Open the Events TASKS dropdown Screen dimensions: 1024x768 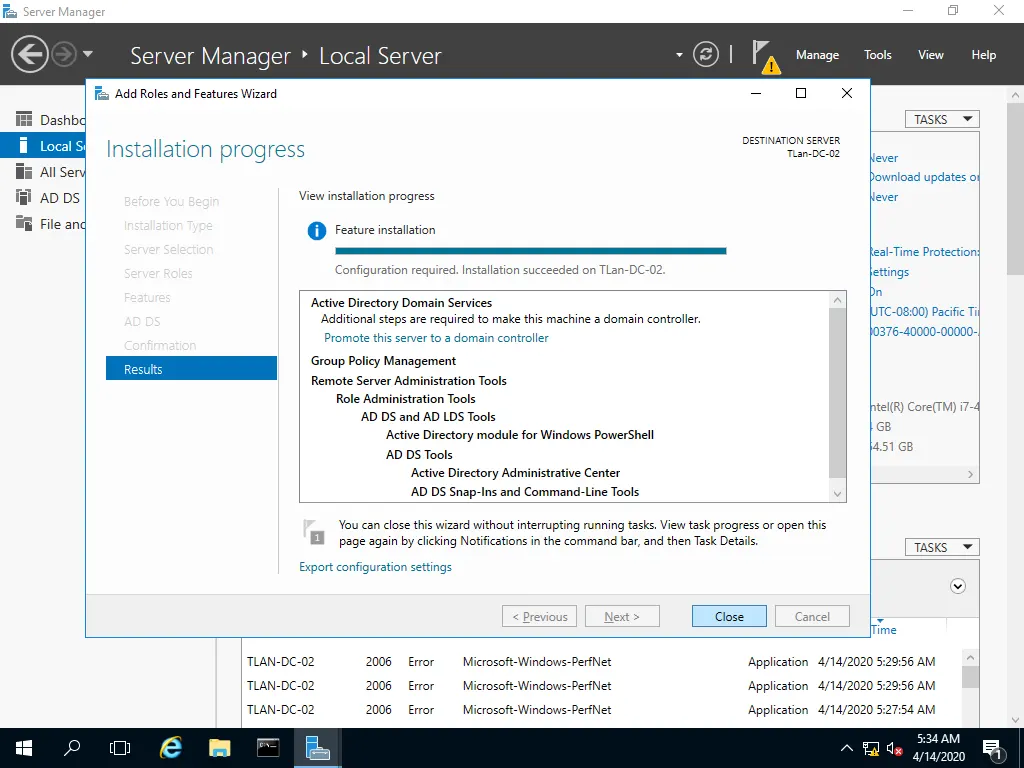(x=942, y=547)
